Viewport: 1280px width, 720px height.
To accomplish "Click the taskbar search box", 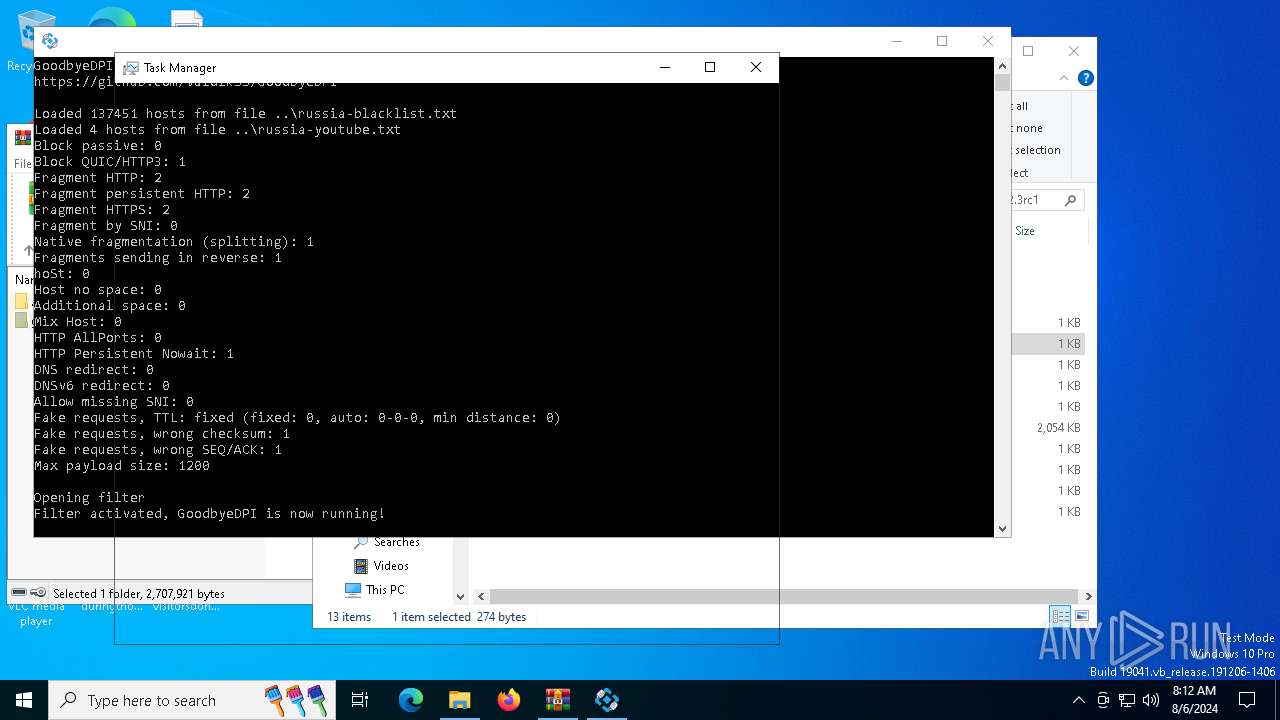I will coord(192,700).
